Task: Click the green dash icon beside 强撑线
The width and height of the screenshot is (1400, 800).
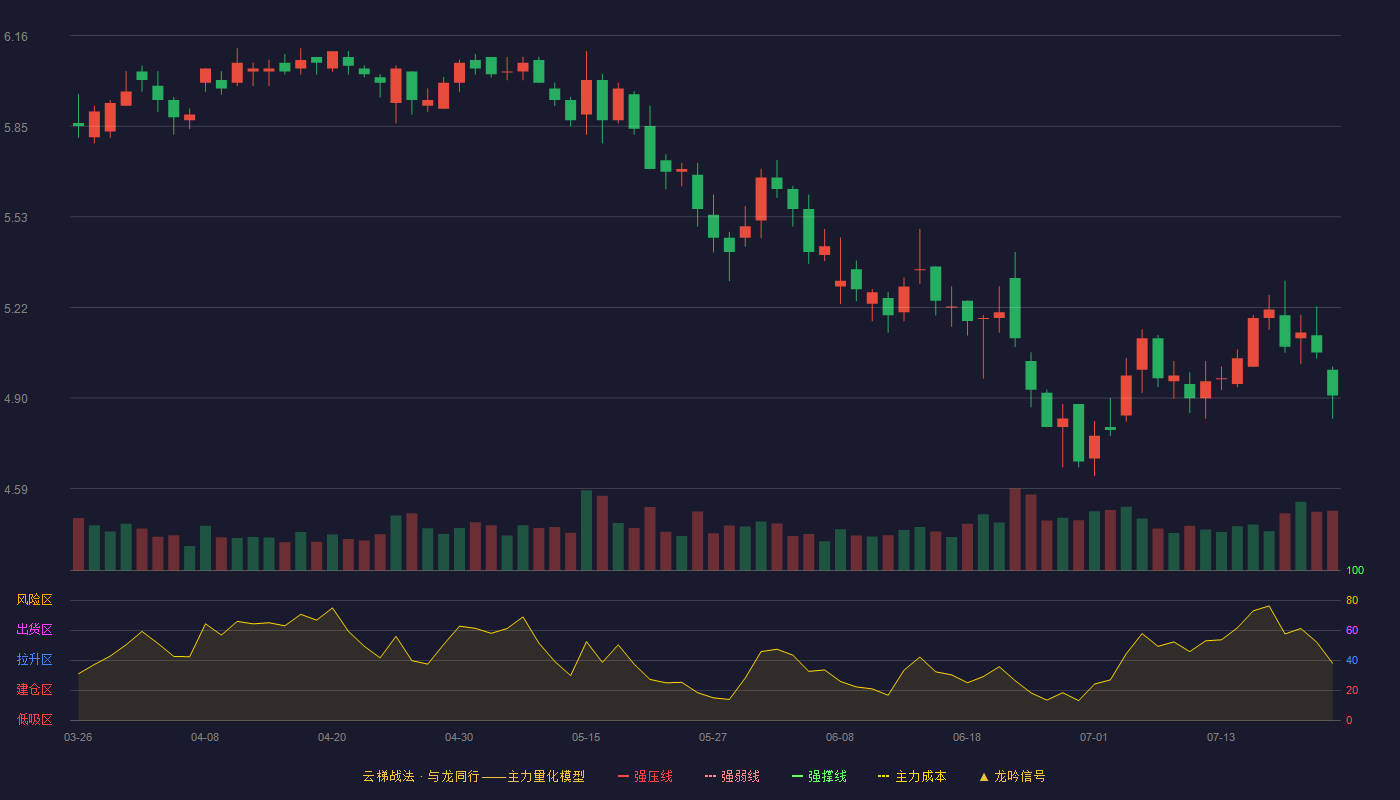Action: click(x=797, y=776)
